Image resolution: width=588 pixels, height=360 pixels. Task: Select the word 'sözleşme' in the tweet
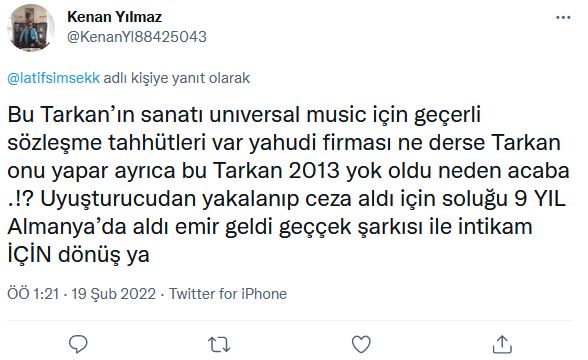point(55,142)
